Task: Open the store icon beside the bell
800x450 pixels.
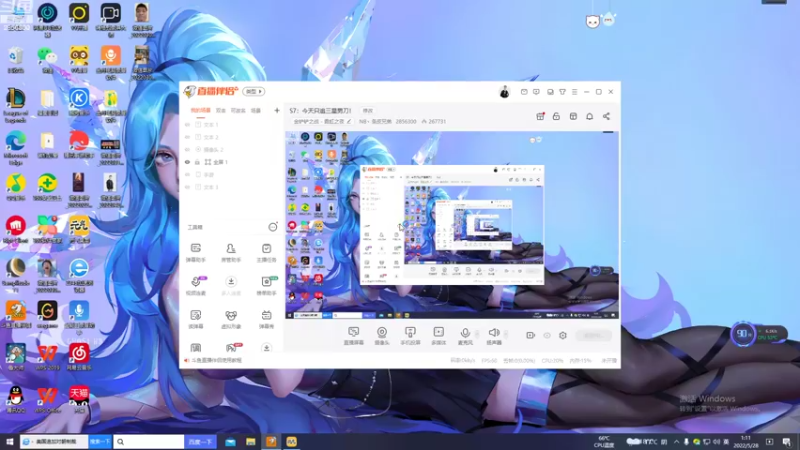Action: 573,116
